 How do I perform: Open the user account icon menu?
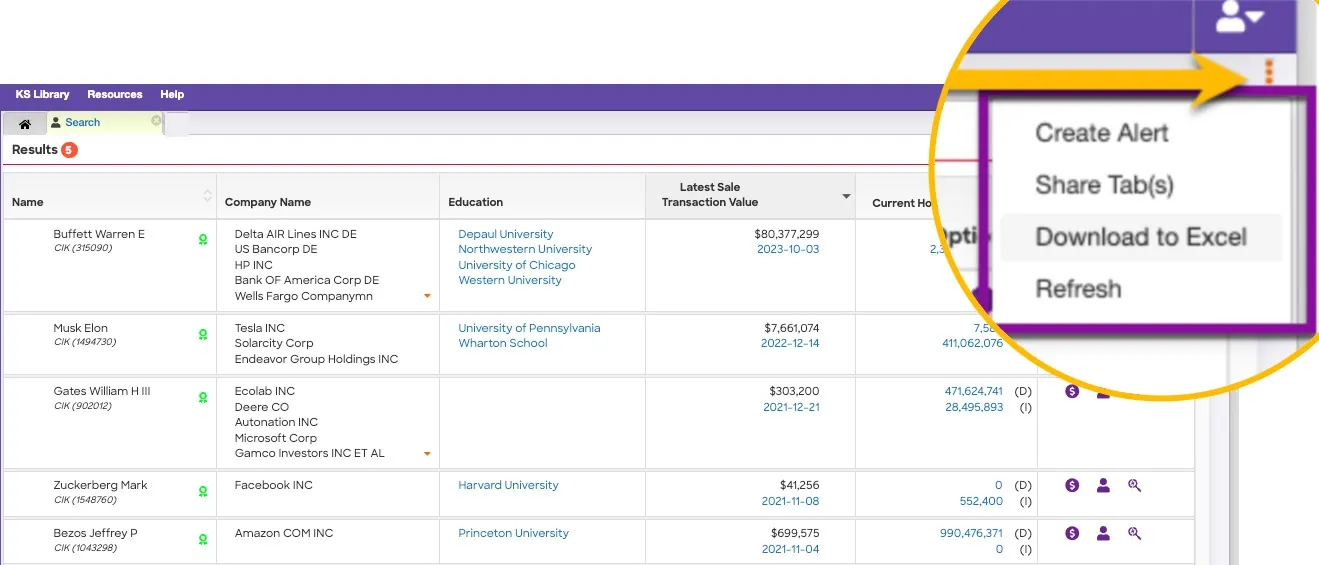click(1240, 17)
